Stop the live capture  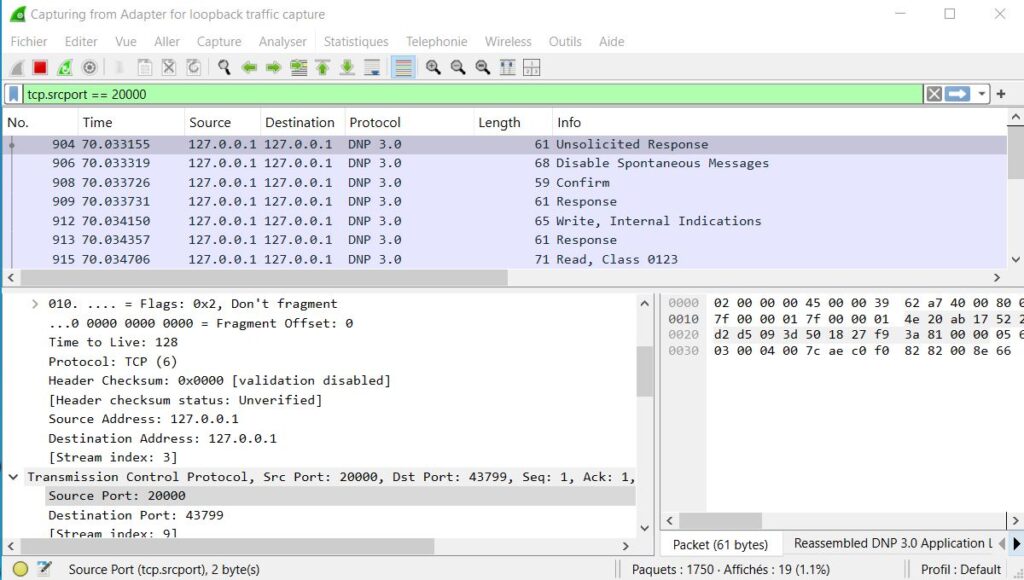(38, 67)
